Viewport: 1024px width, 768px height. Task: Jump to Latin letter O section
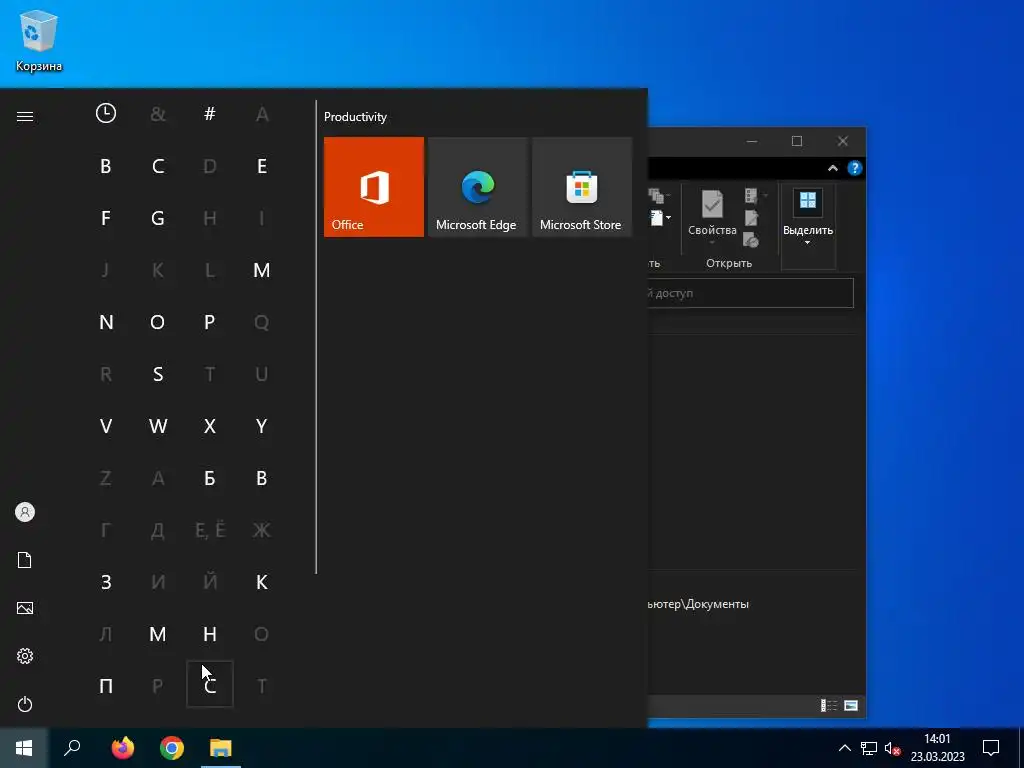point(157,322)
